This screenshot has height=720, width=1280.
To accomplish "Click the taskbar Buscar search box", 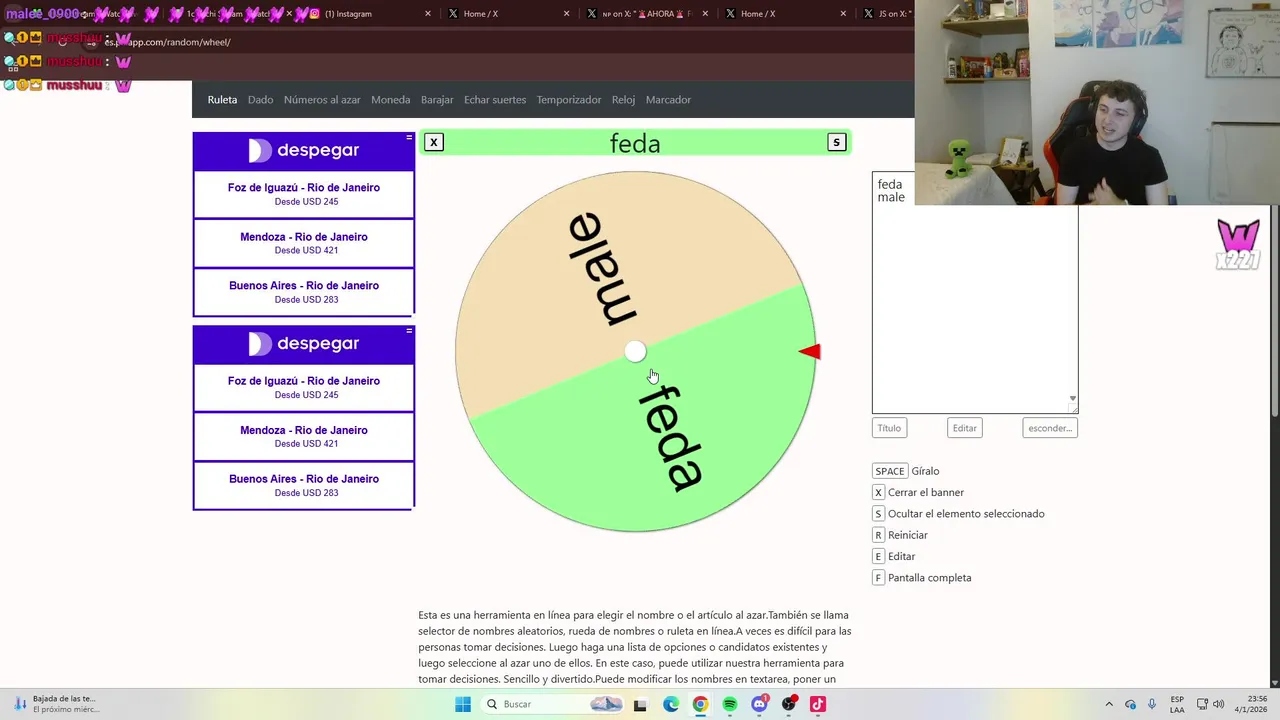I will pyautogui.click(x=553, y=704).
